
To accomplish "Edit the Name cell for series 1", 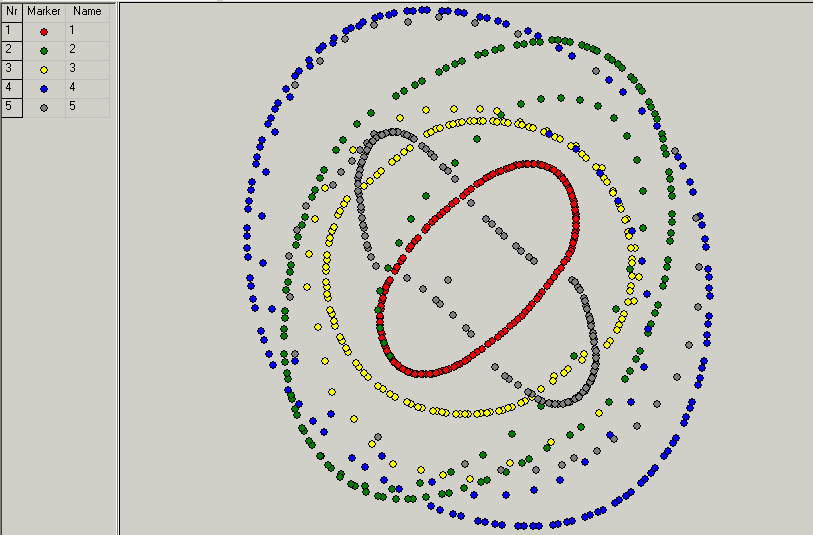I will pyautogui.click(x=87, y=31).
